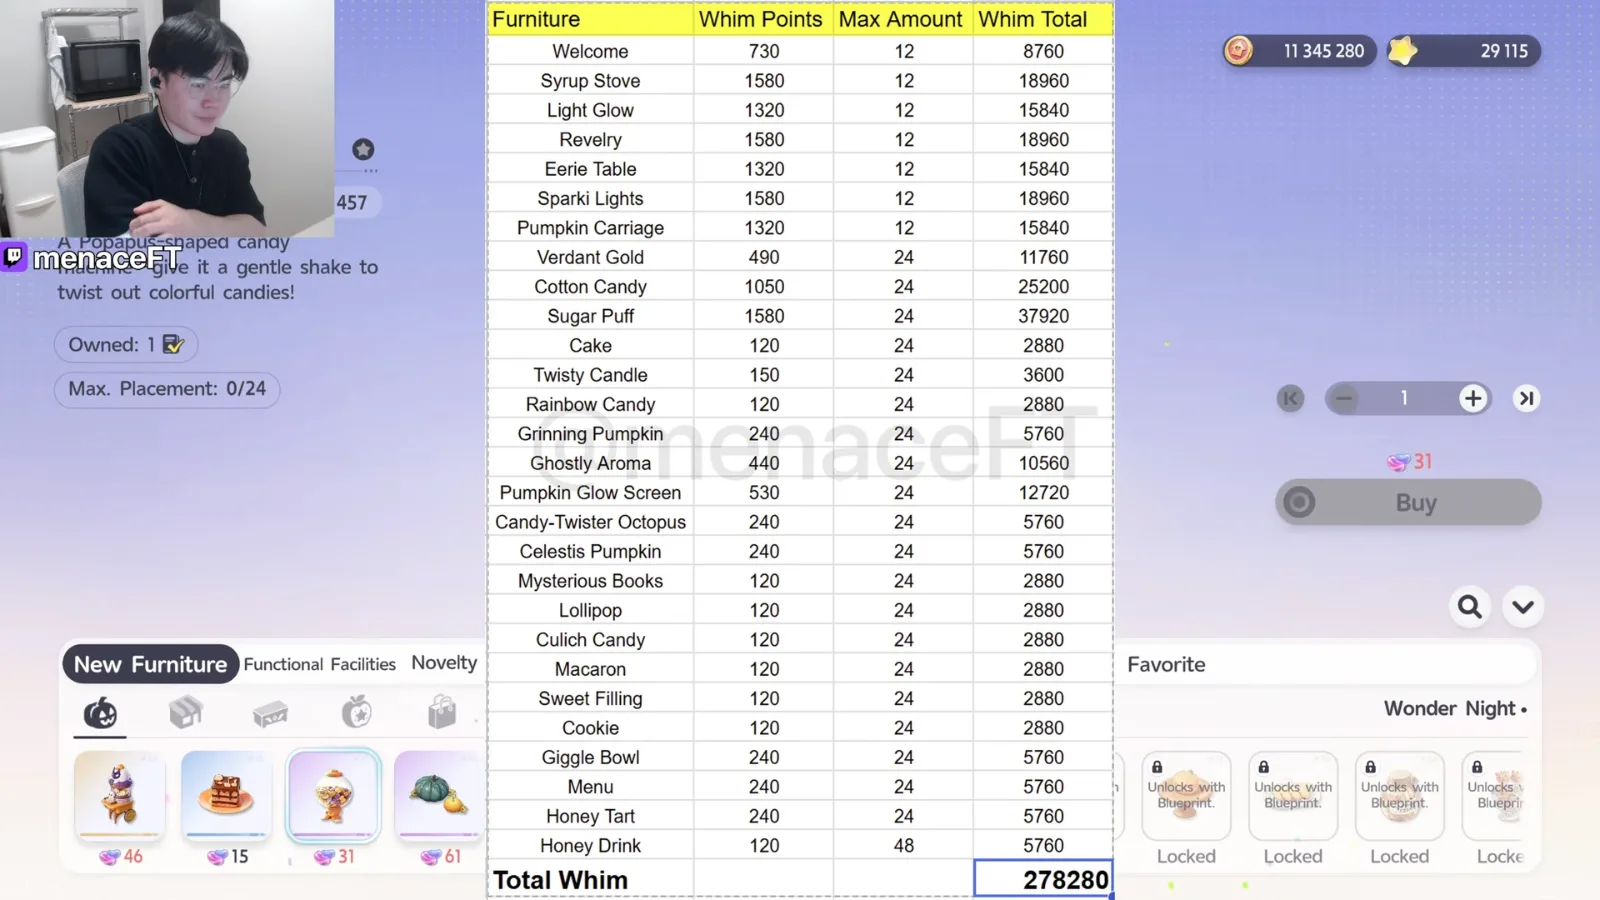
Task: Increase quantity with the plus button
Action: pyautogui.click(x=1472, y=398)
